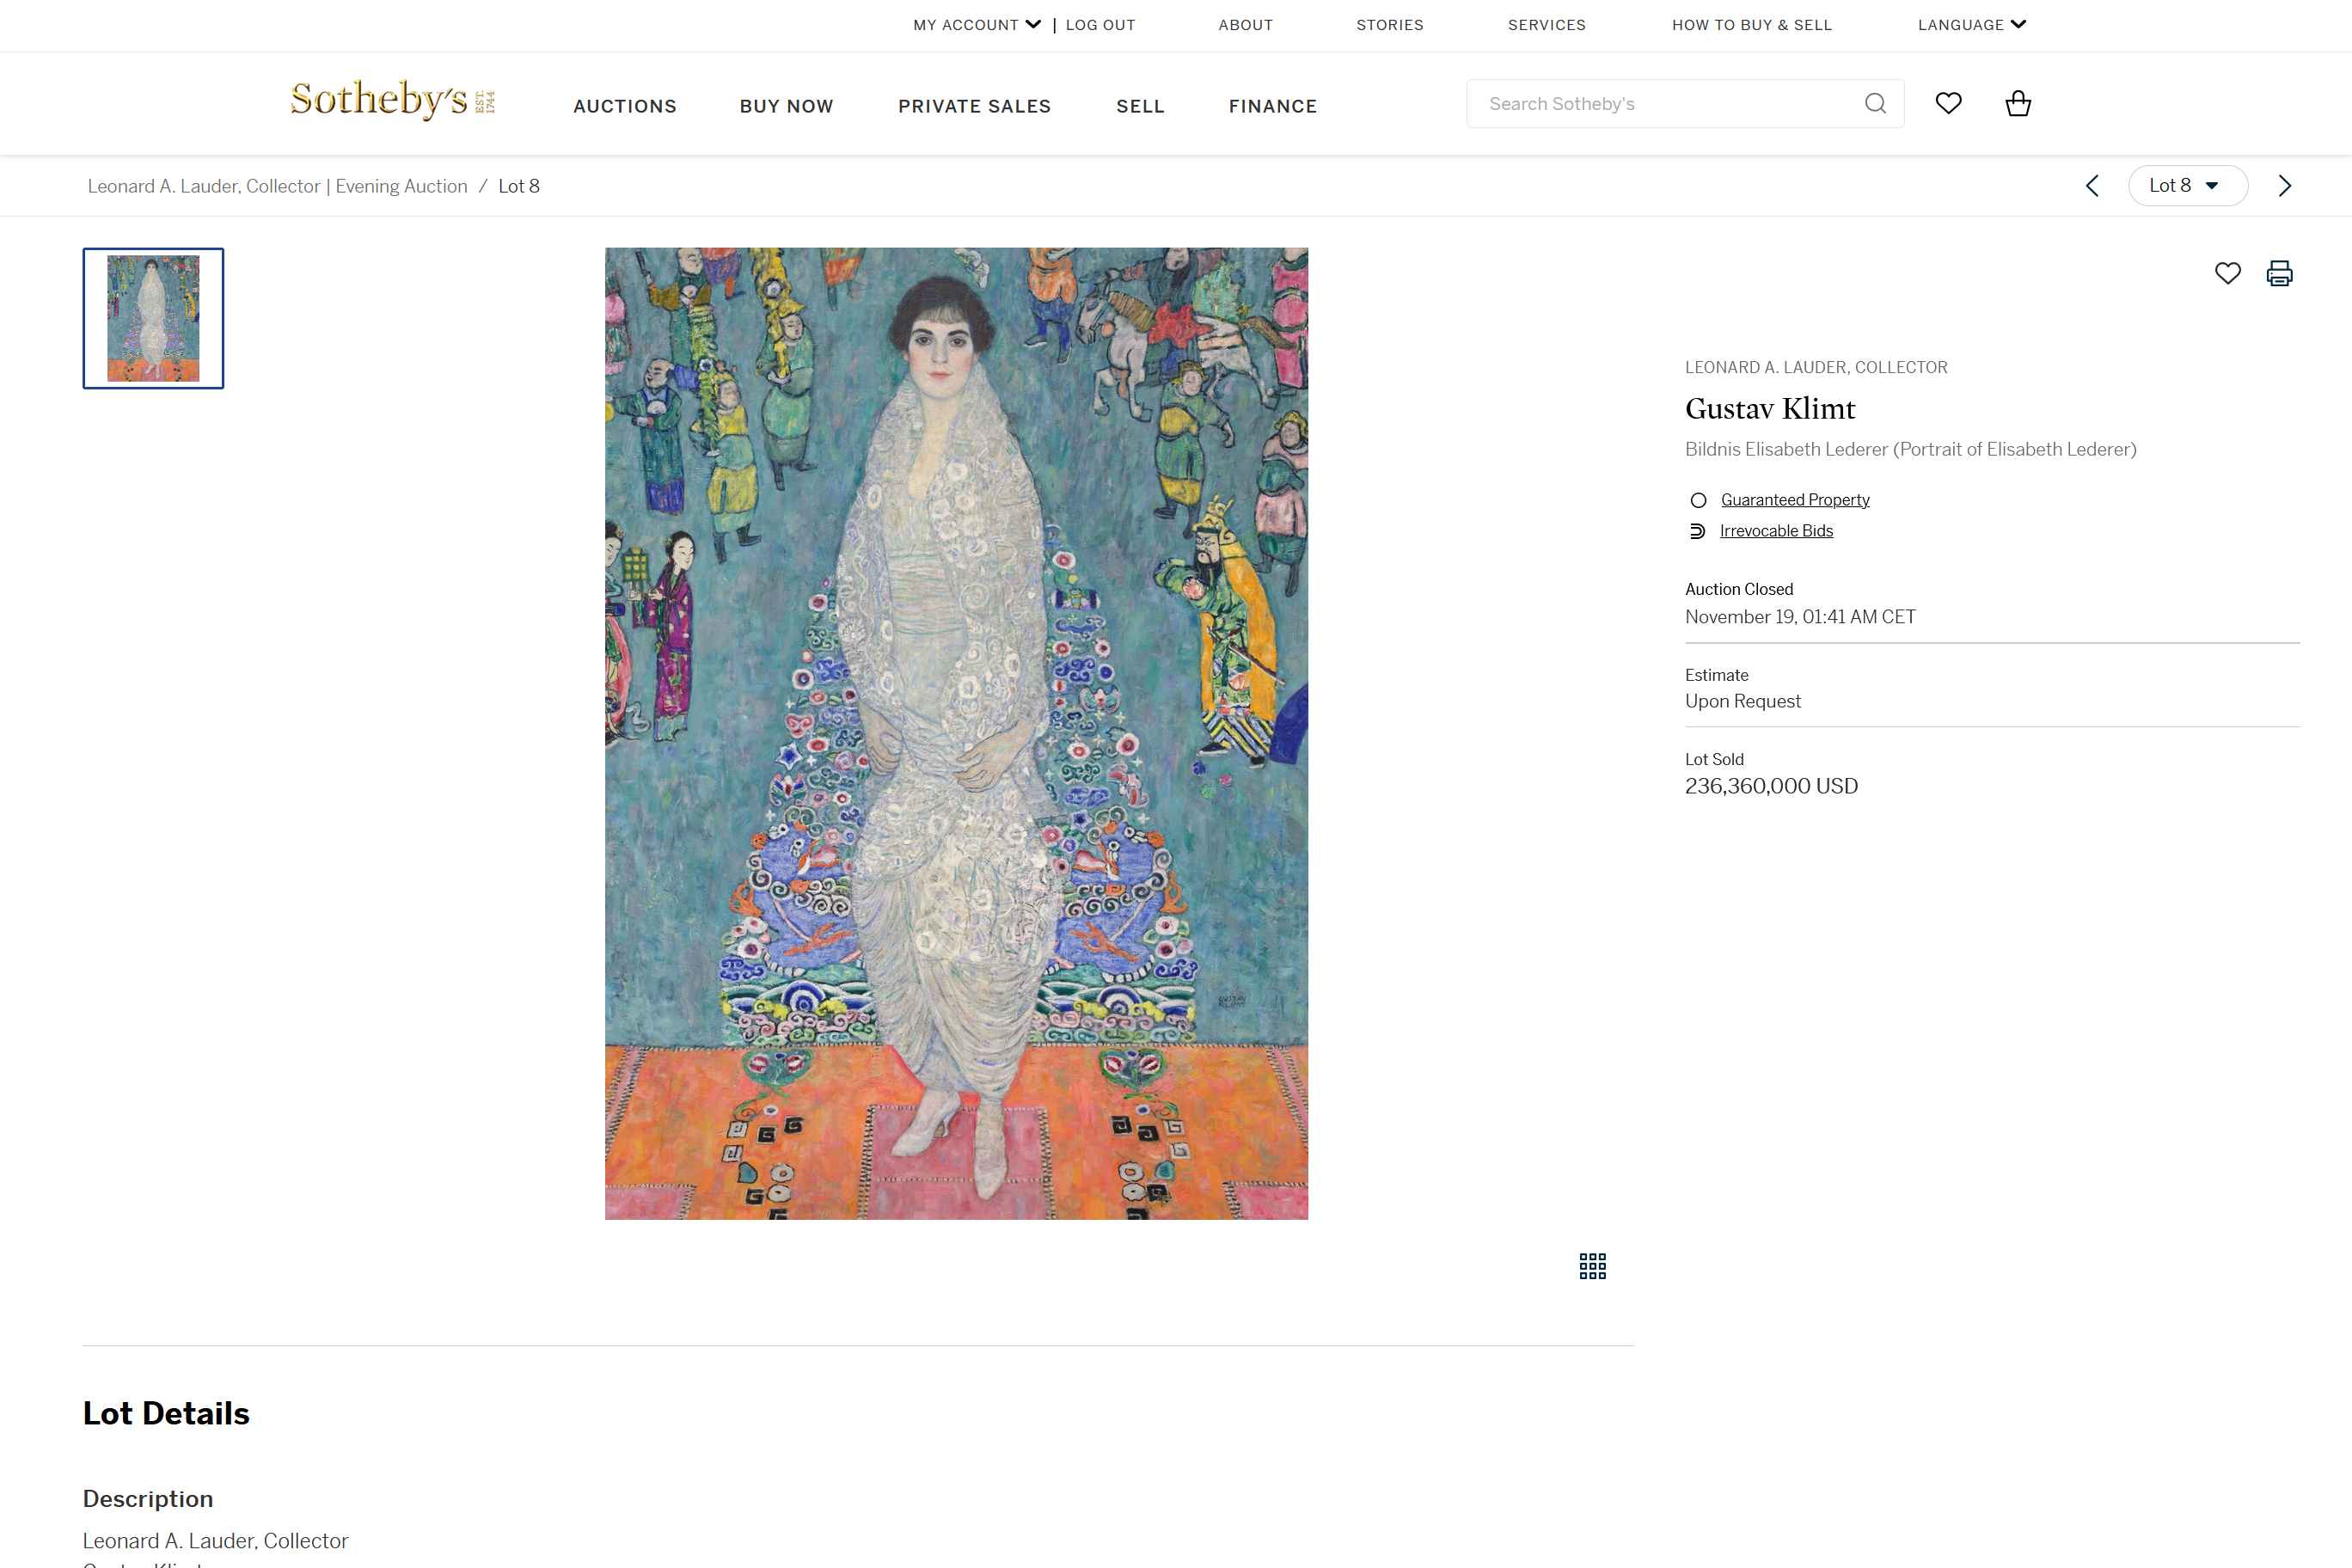The image size is (2352, 1568).
Task: Save lot with heart icon
Action: [x=2227, y=273]
